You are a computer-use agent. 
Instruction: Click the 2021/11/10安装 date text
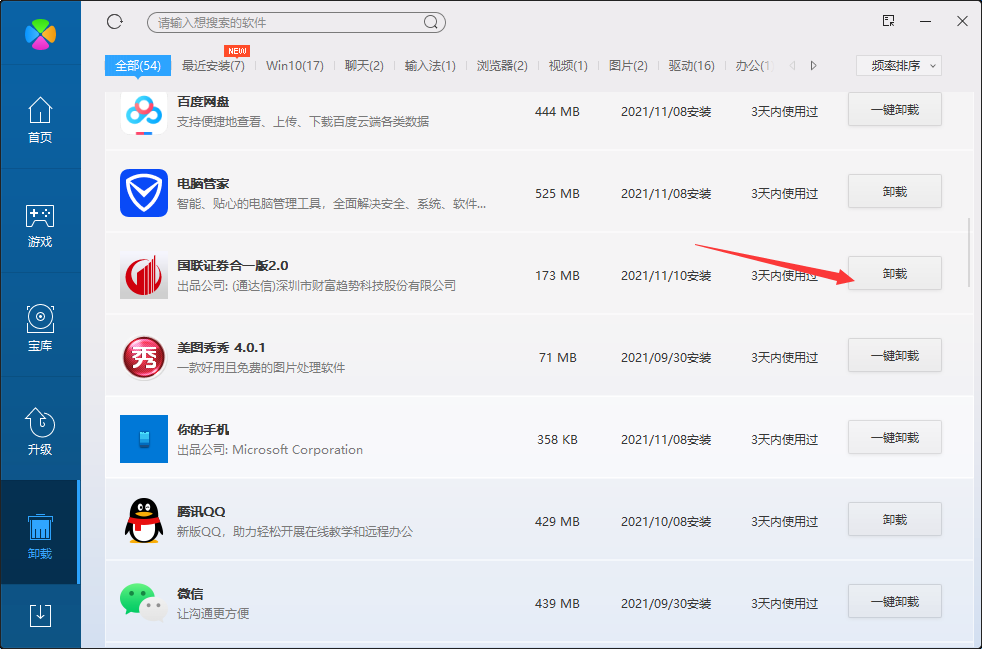coord(666,276)
